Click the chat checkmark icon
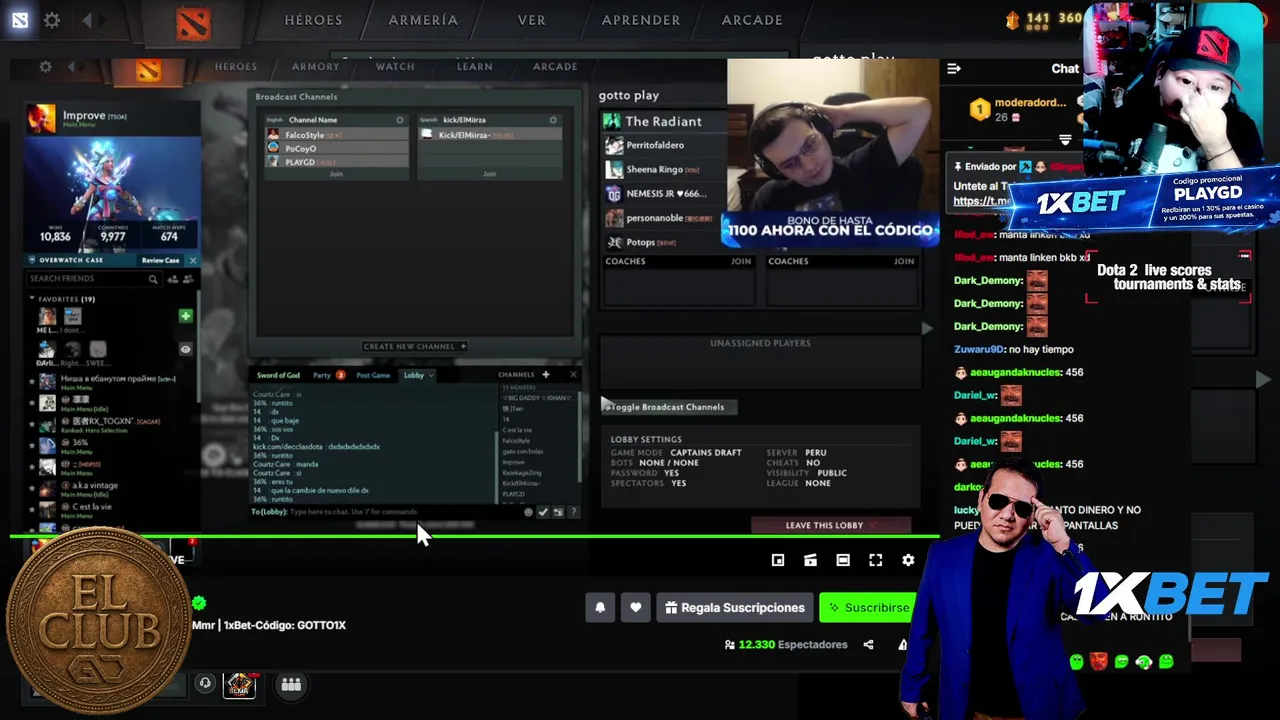The height and width of the screenshot is (720, 1280). [543, 512]
